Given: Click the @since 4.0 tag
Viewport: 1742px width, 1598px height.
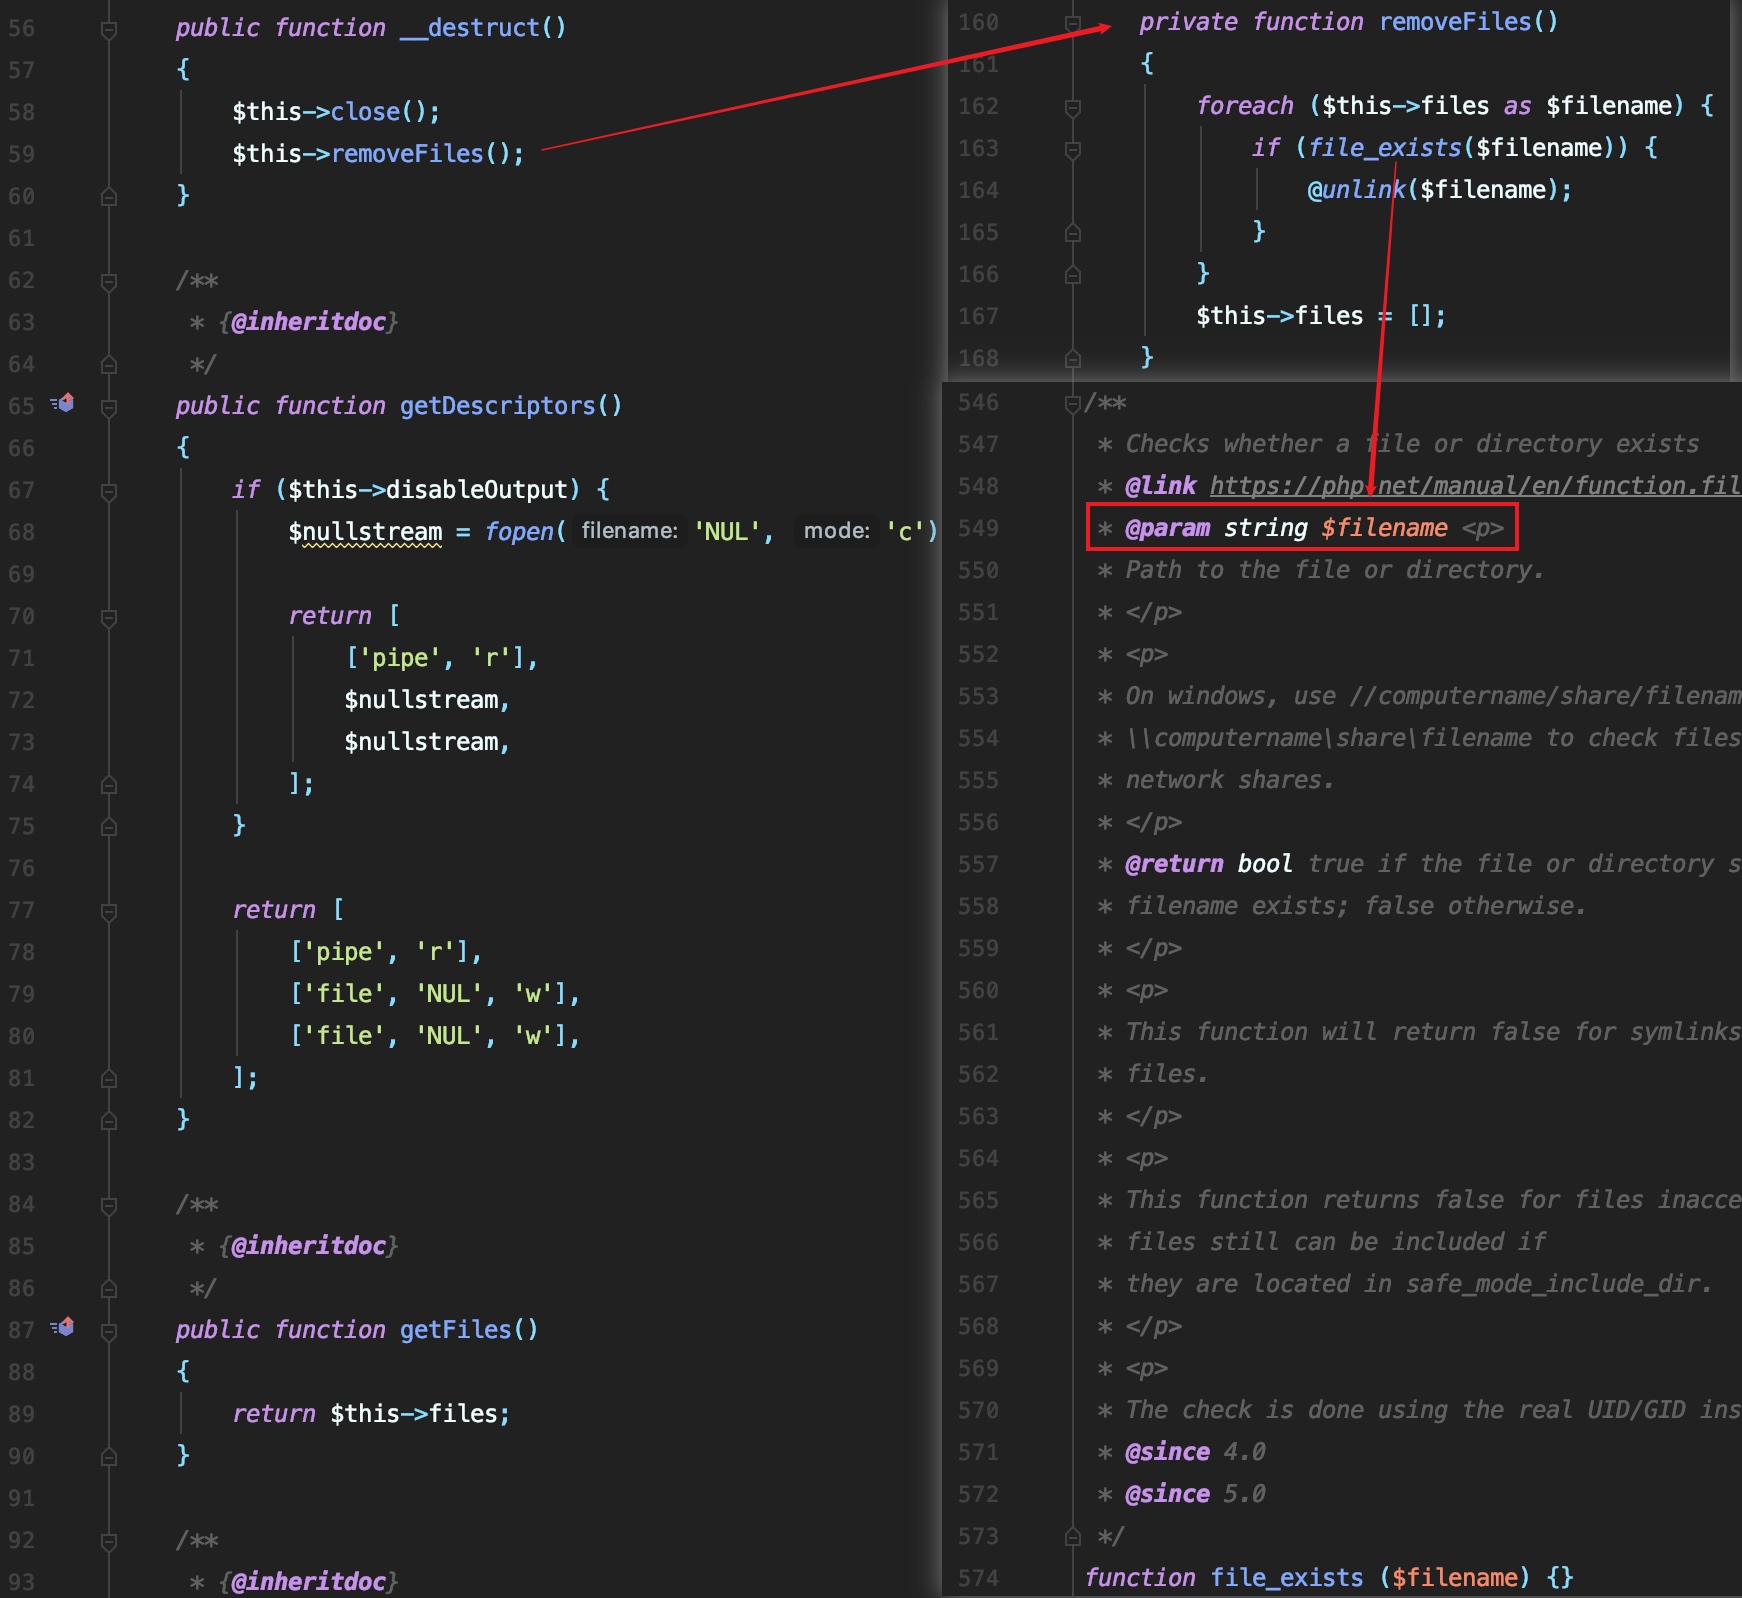Looking at the screenshot, I should (1195, 1452).
